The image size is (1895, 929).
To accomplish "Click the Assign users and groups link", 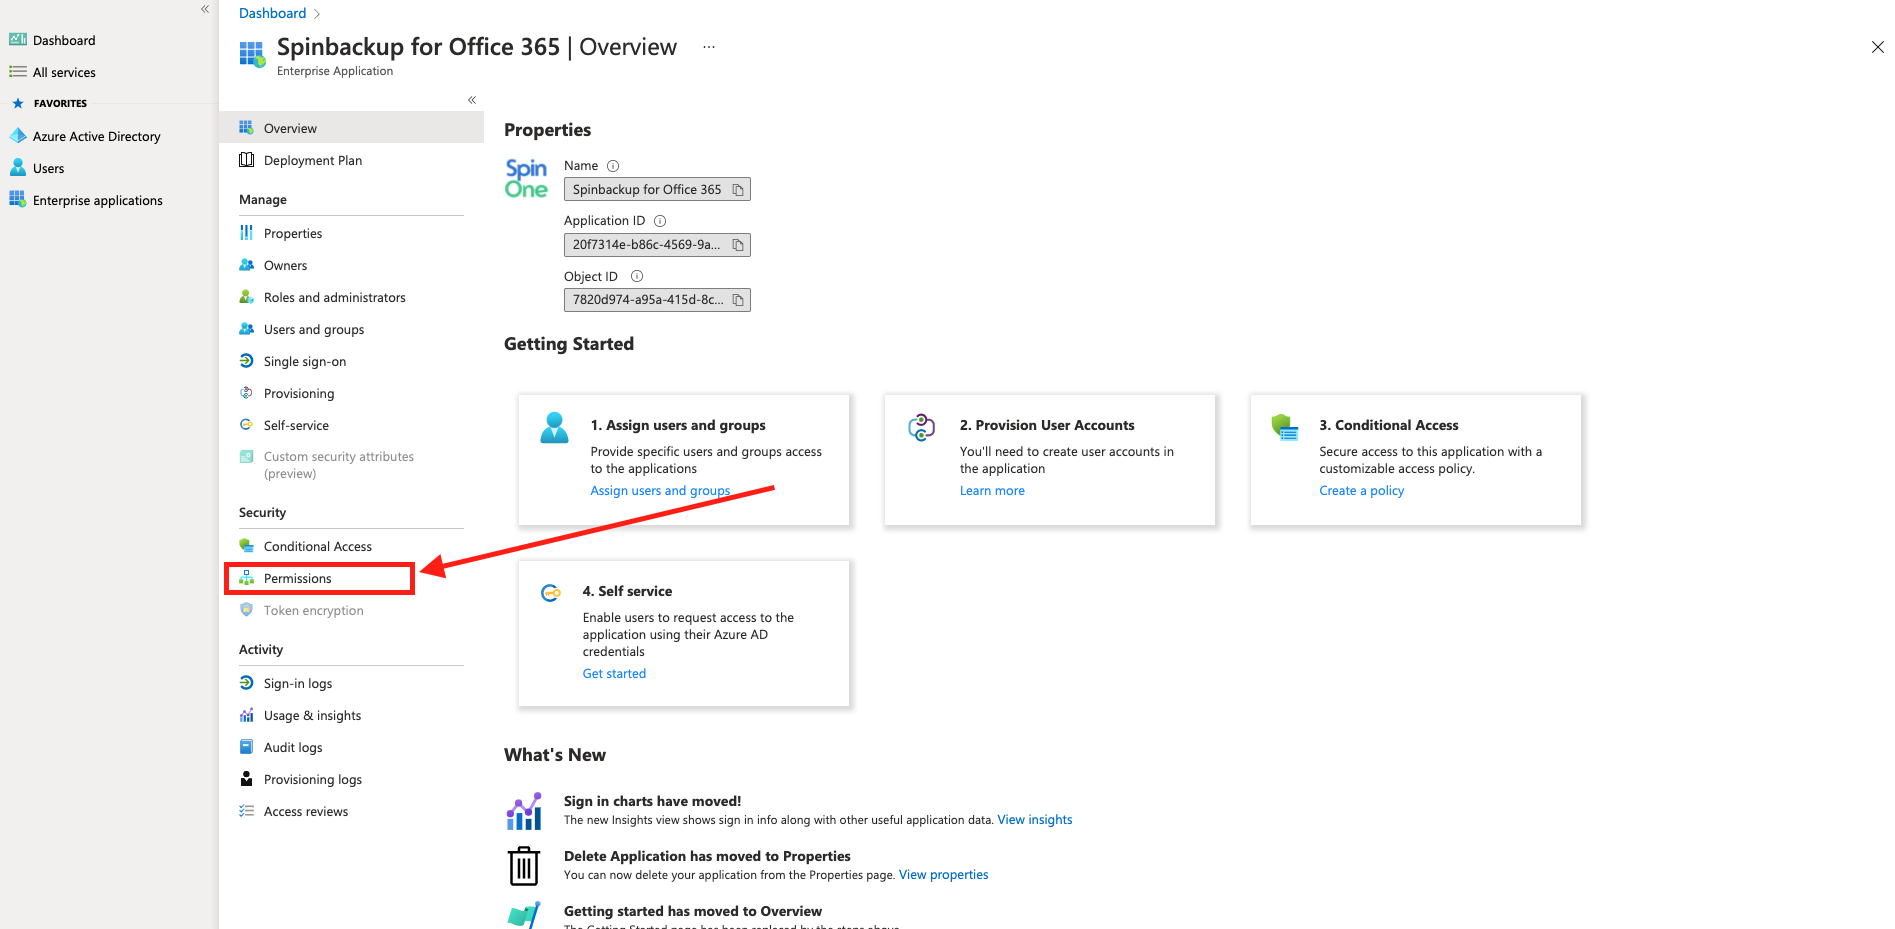I will (660, 491).
